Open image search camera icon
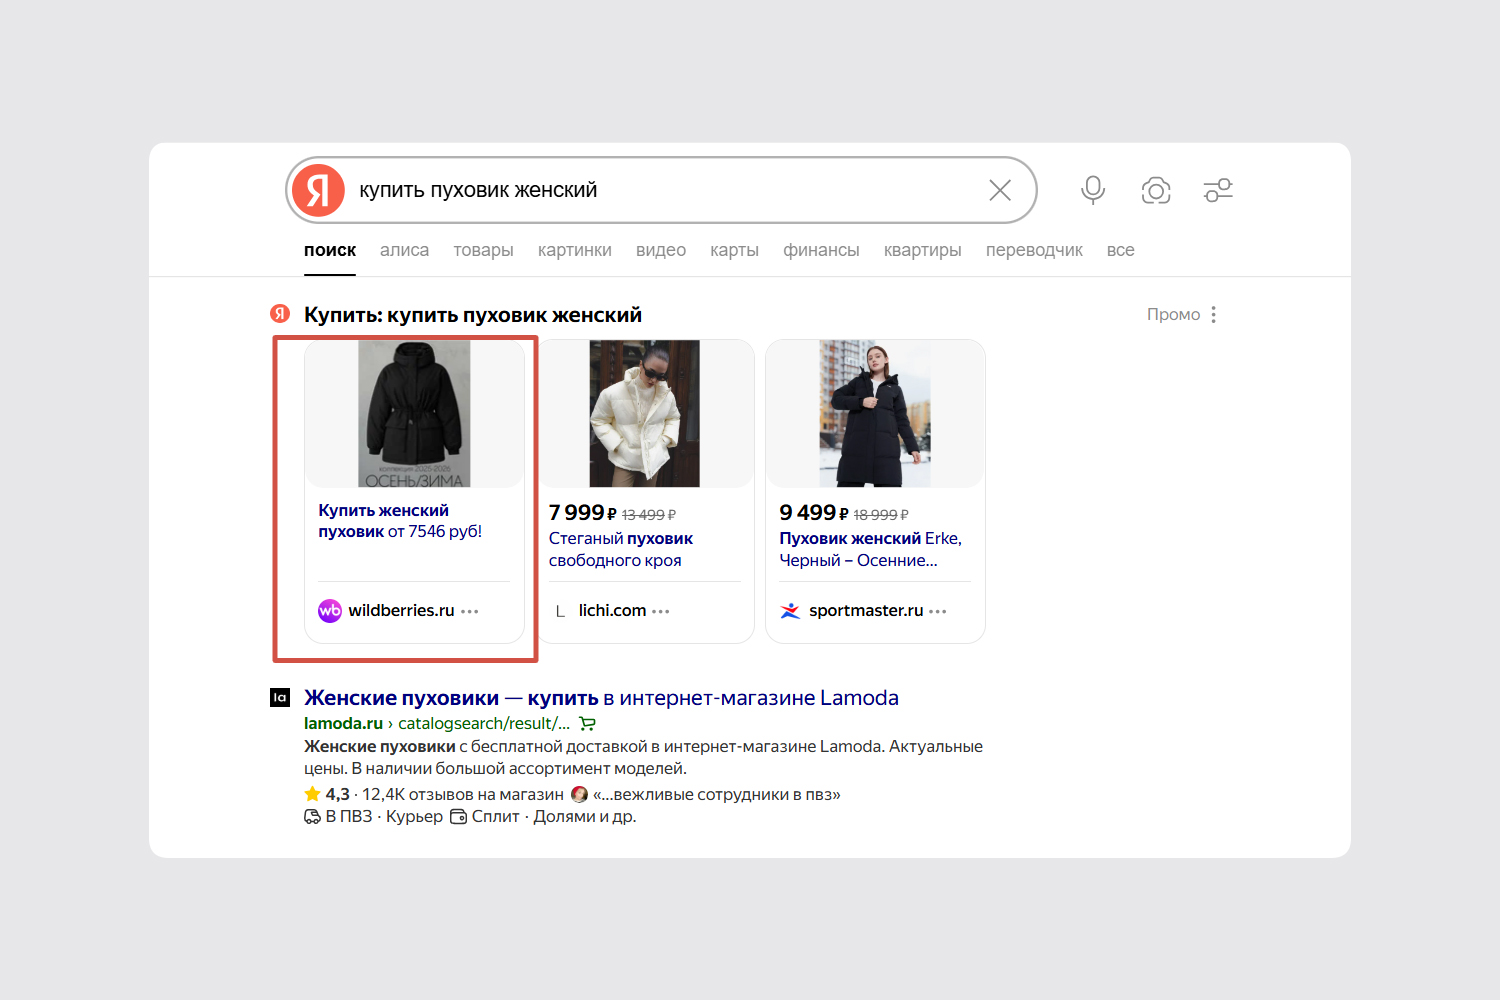1500x1000 pixels. point(1155,190)
